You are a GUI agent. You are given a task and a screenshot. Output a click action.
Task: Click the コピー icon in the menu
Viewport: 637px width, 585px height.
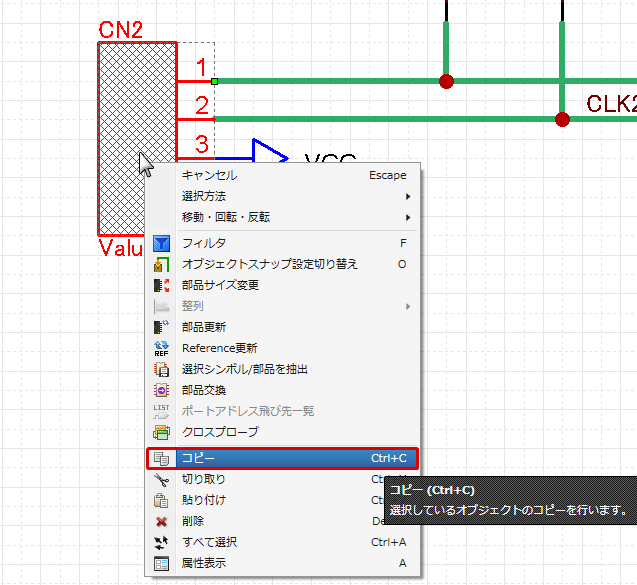tap(161, 458)
